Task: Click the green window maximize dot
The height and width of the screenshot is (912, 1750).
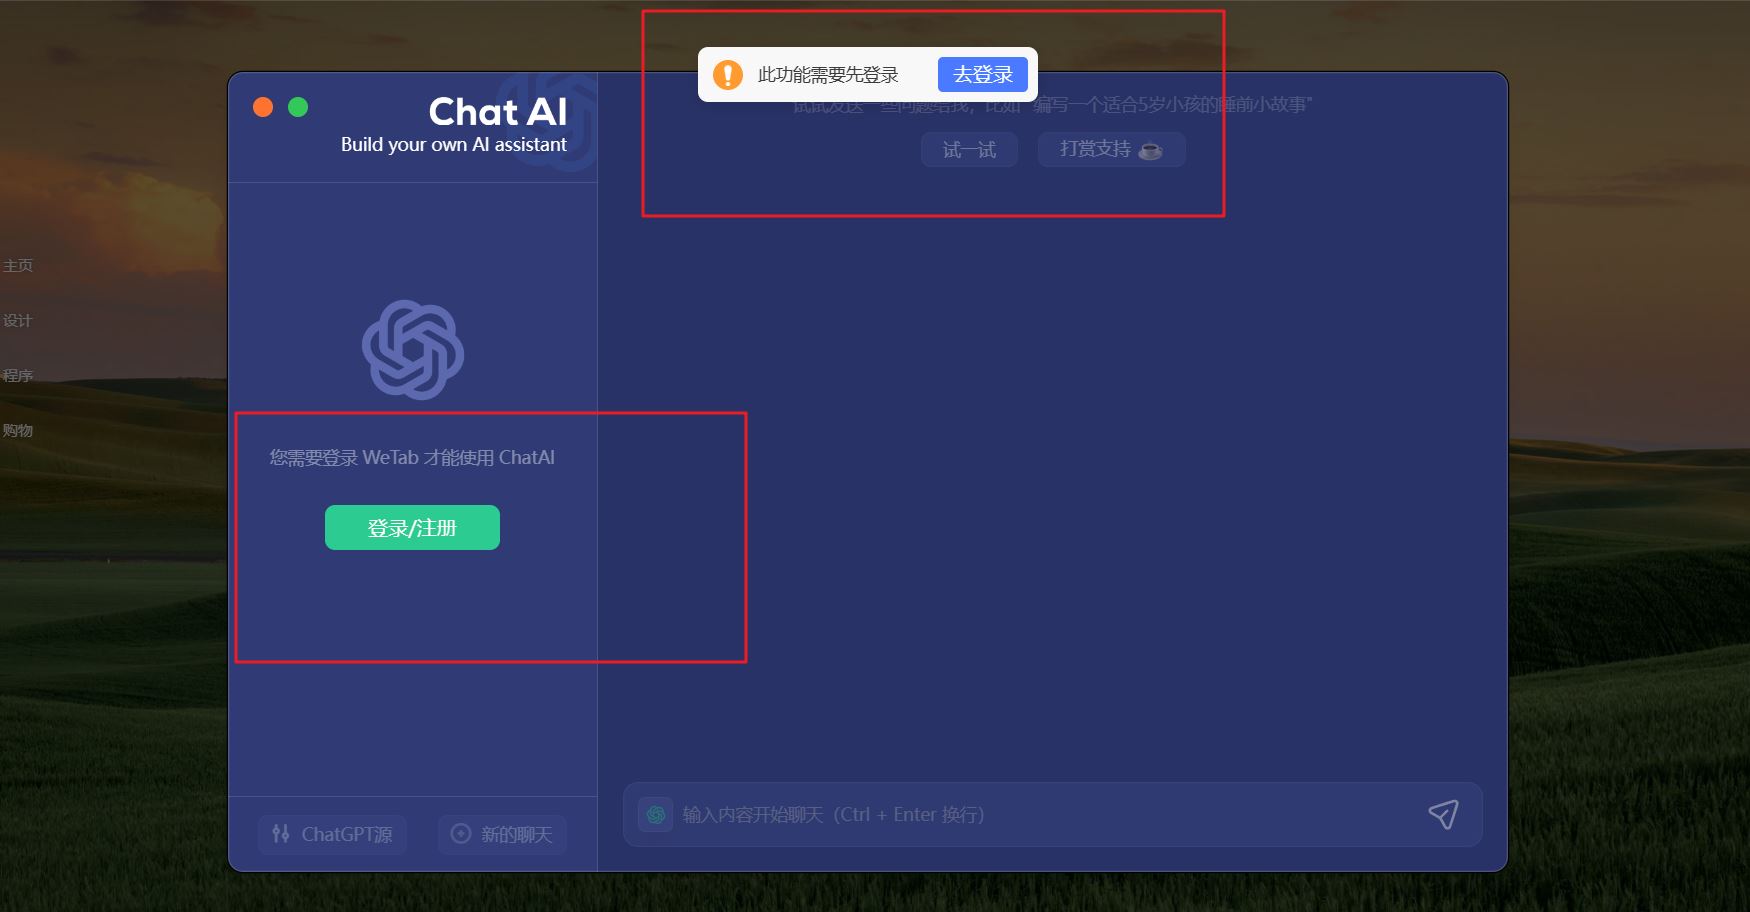Action: (298, 107)
